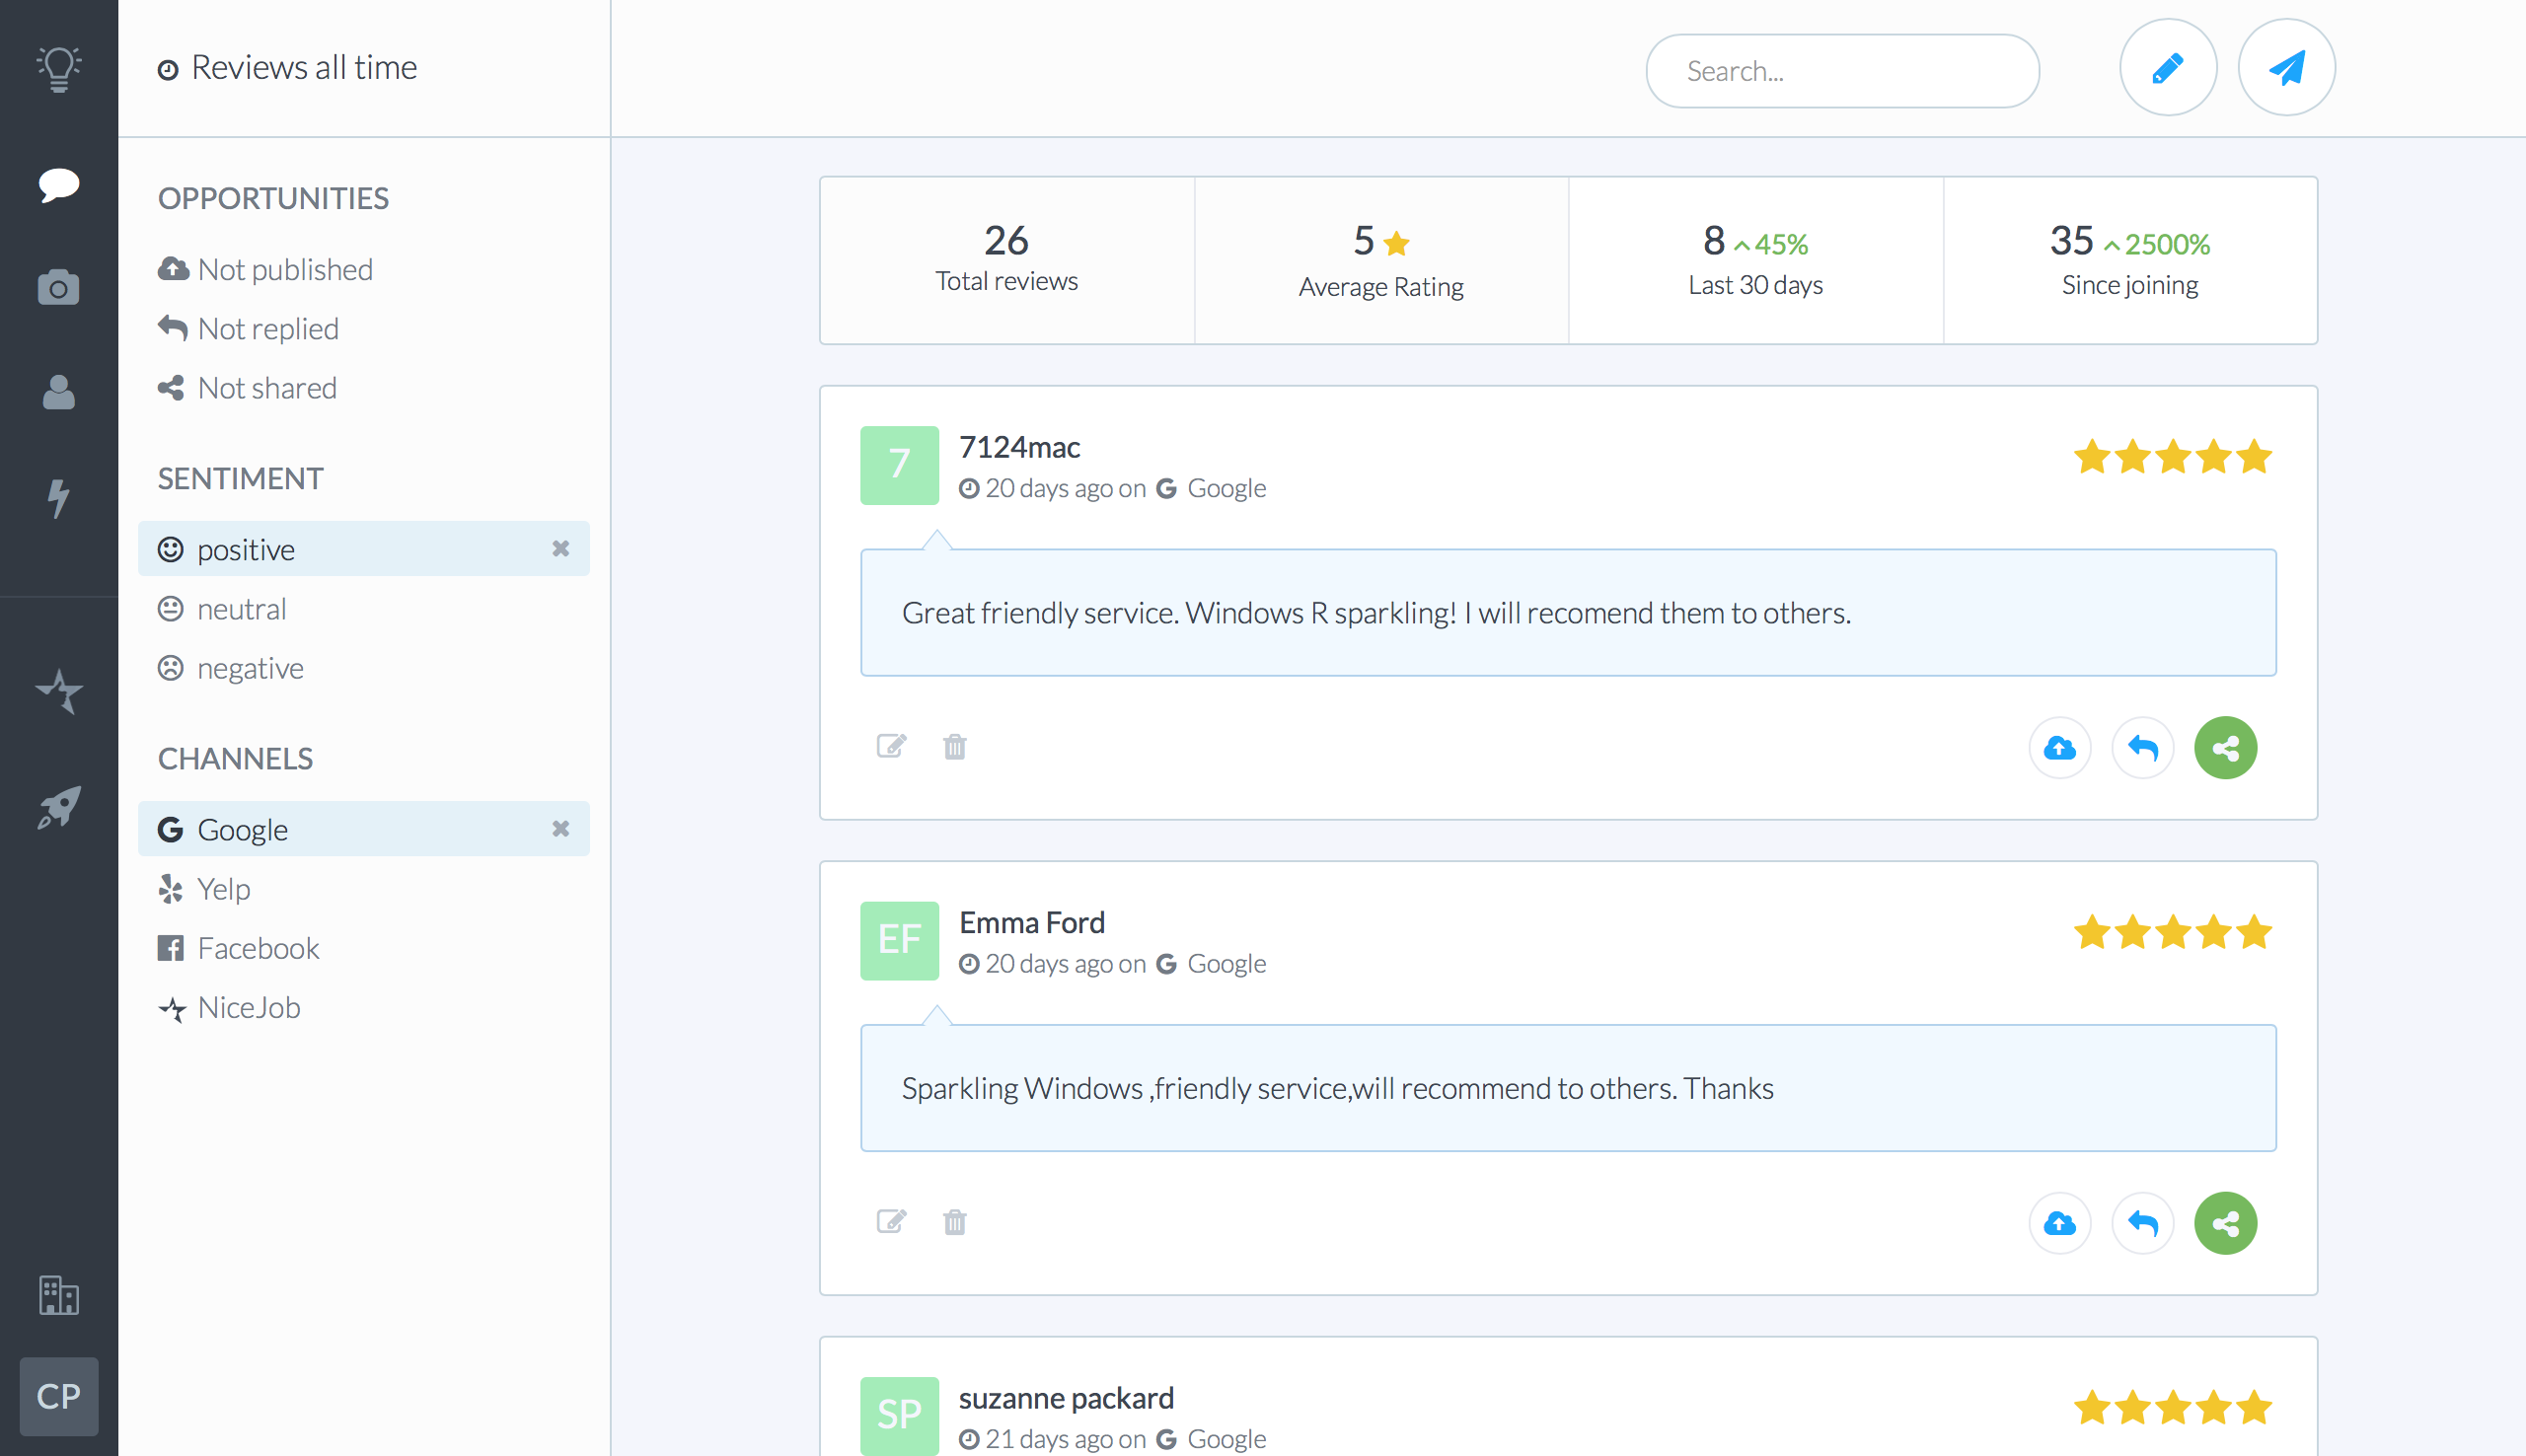This screenshot has width=2526, height=1456.
Task: Click the Search input field
Action: tap(1841, 71)
